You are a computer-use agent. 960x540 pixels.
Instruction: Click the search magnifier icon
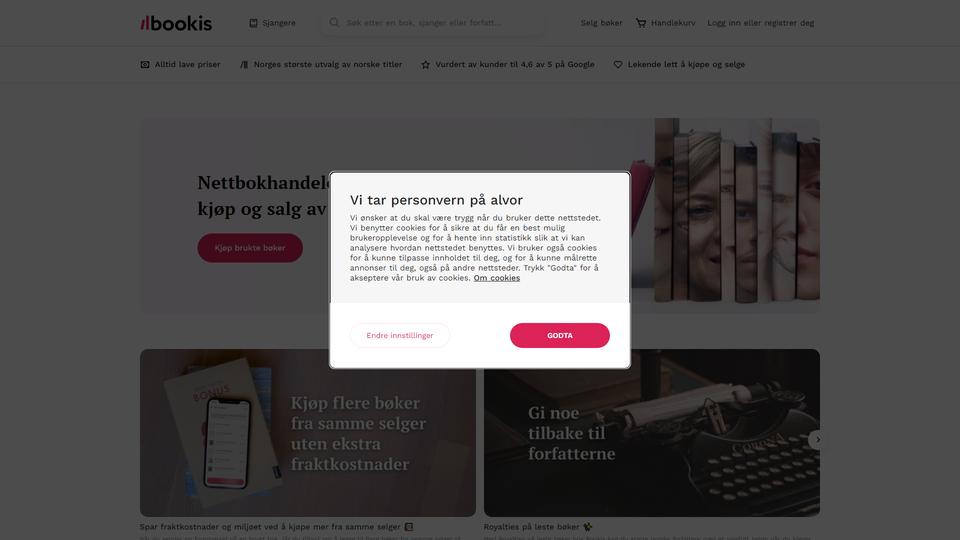pyautogui.click(x=334, y=23)
